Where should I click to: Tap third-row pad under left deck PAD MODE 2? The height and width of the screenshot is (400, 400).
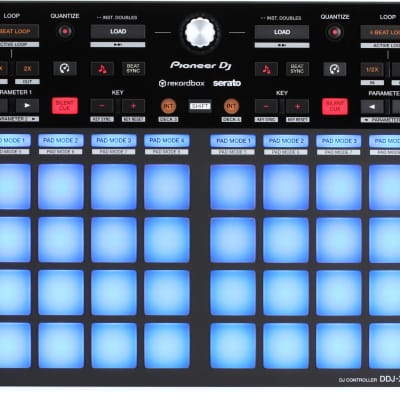[61, 293]
